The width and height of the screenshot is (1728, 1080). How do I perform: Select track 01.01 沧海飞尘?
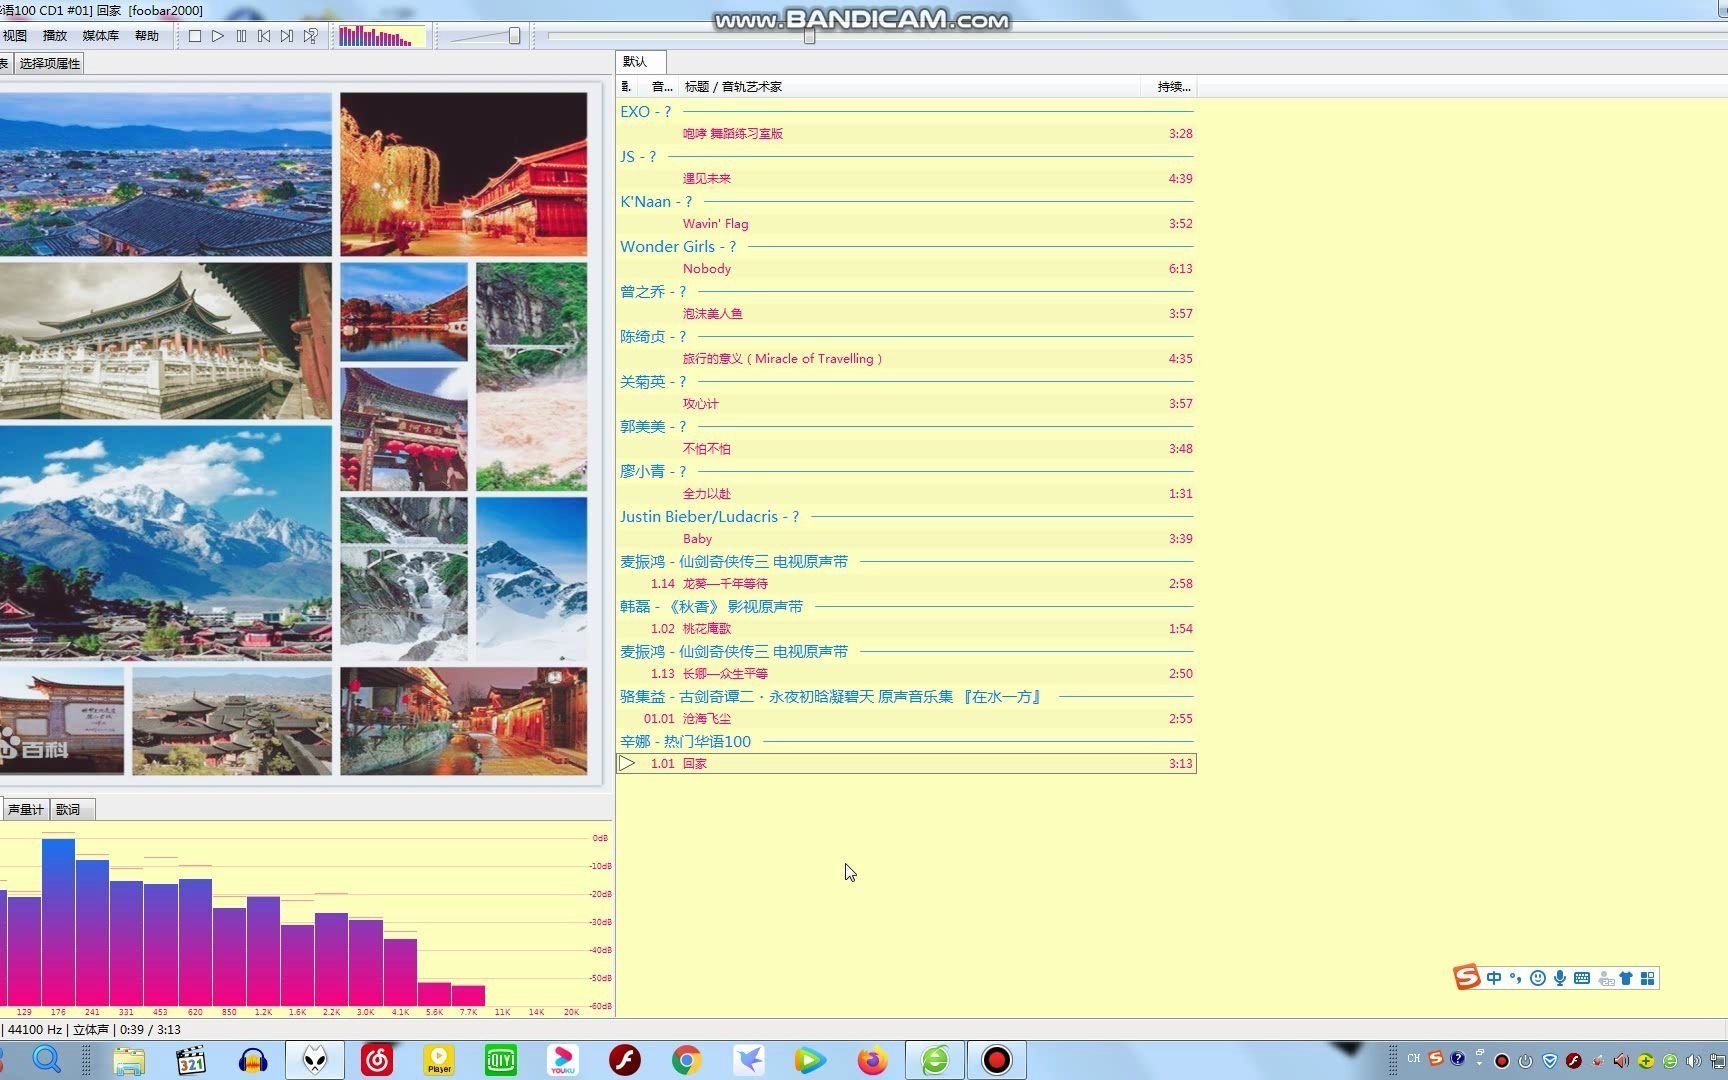click(x=906, y=719)
